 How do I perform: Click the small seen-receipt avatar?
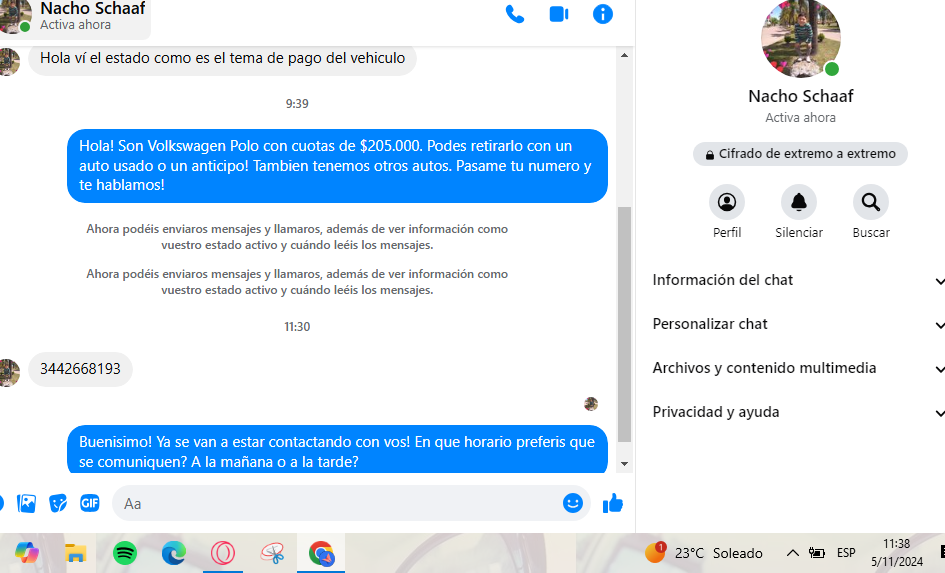click(x=591, y=404)
